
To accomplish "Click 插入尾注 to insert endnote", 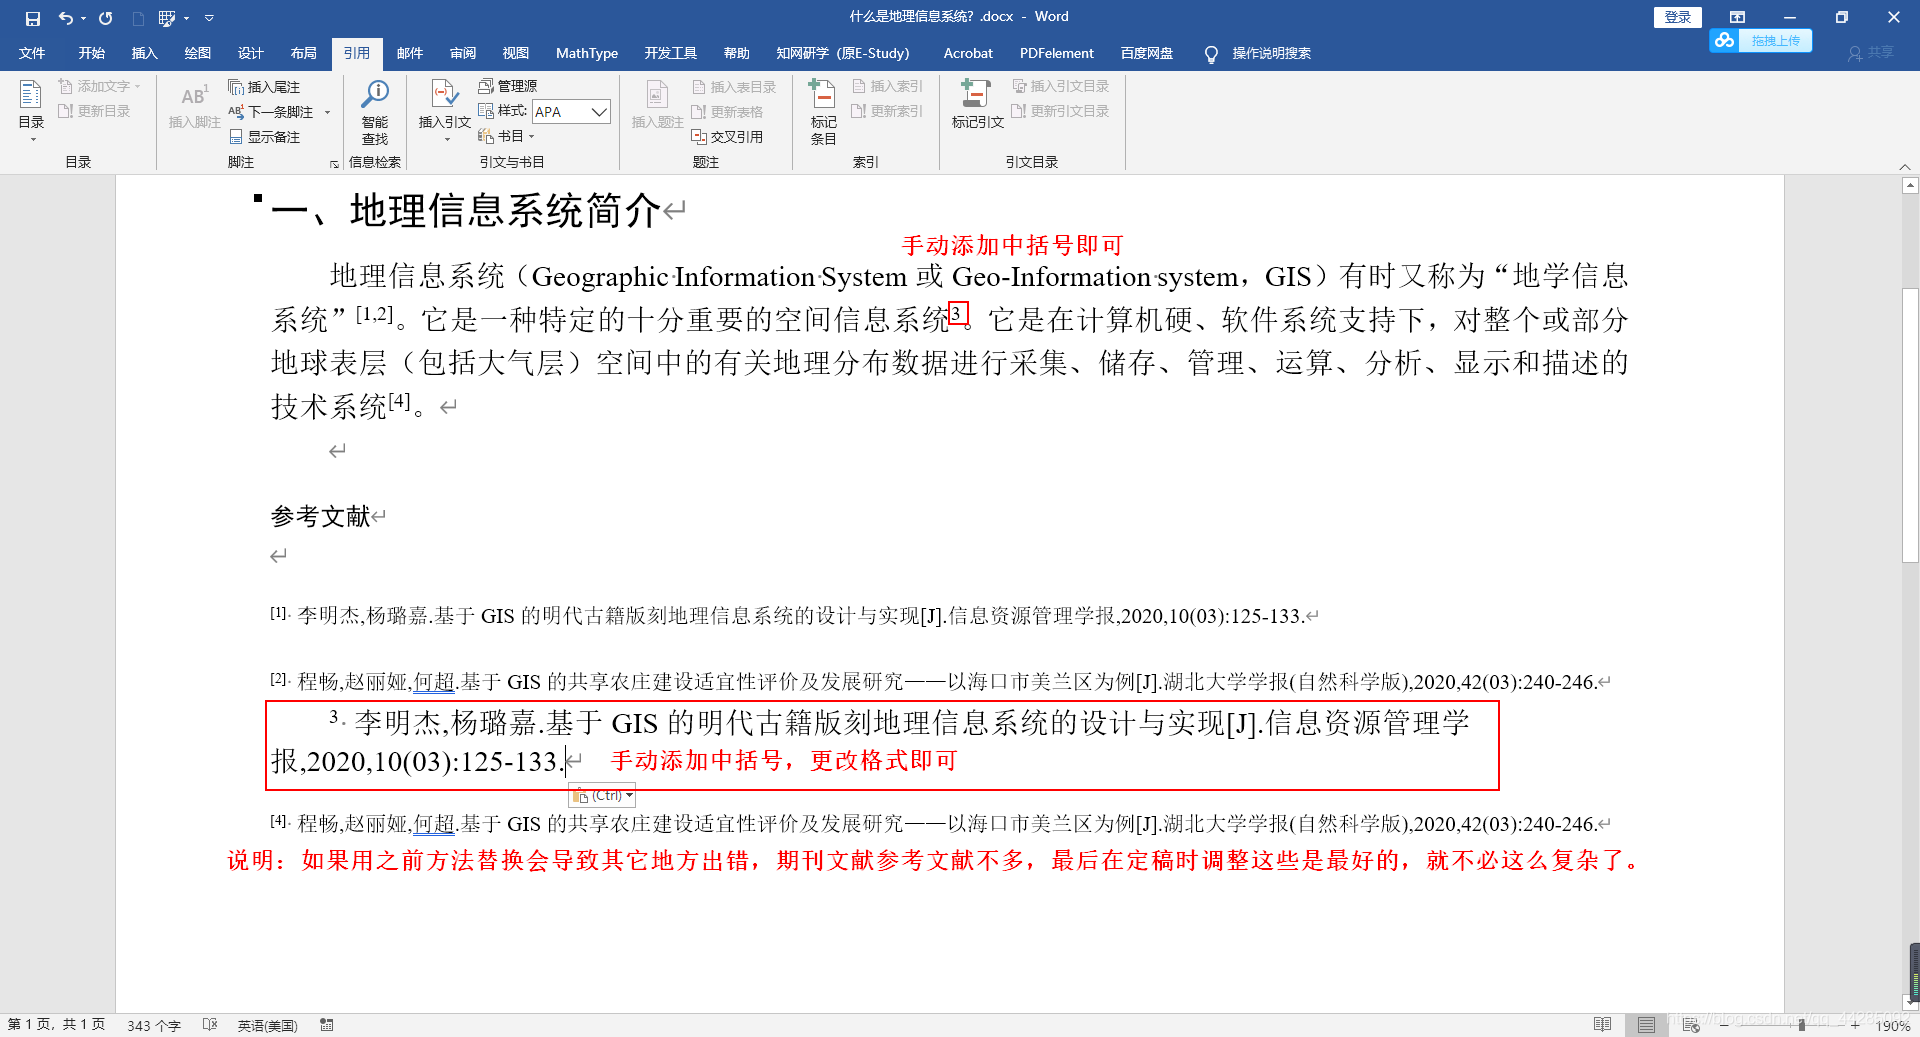I will coord(265,87).
